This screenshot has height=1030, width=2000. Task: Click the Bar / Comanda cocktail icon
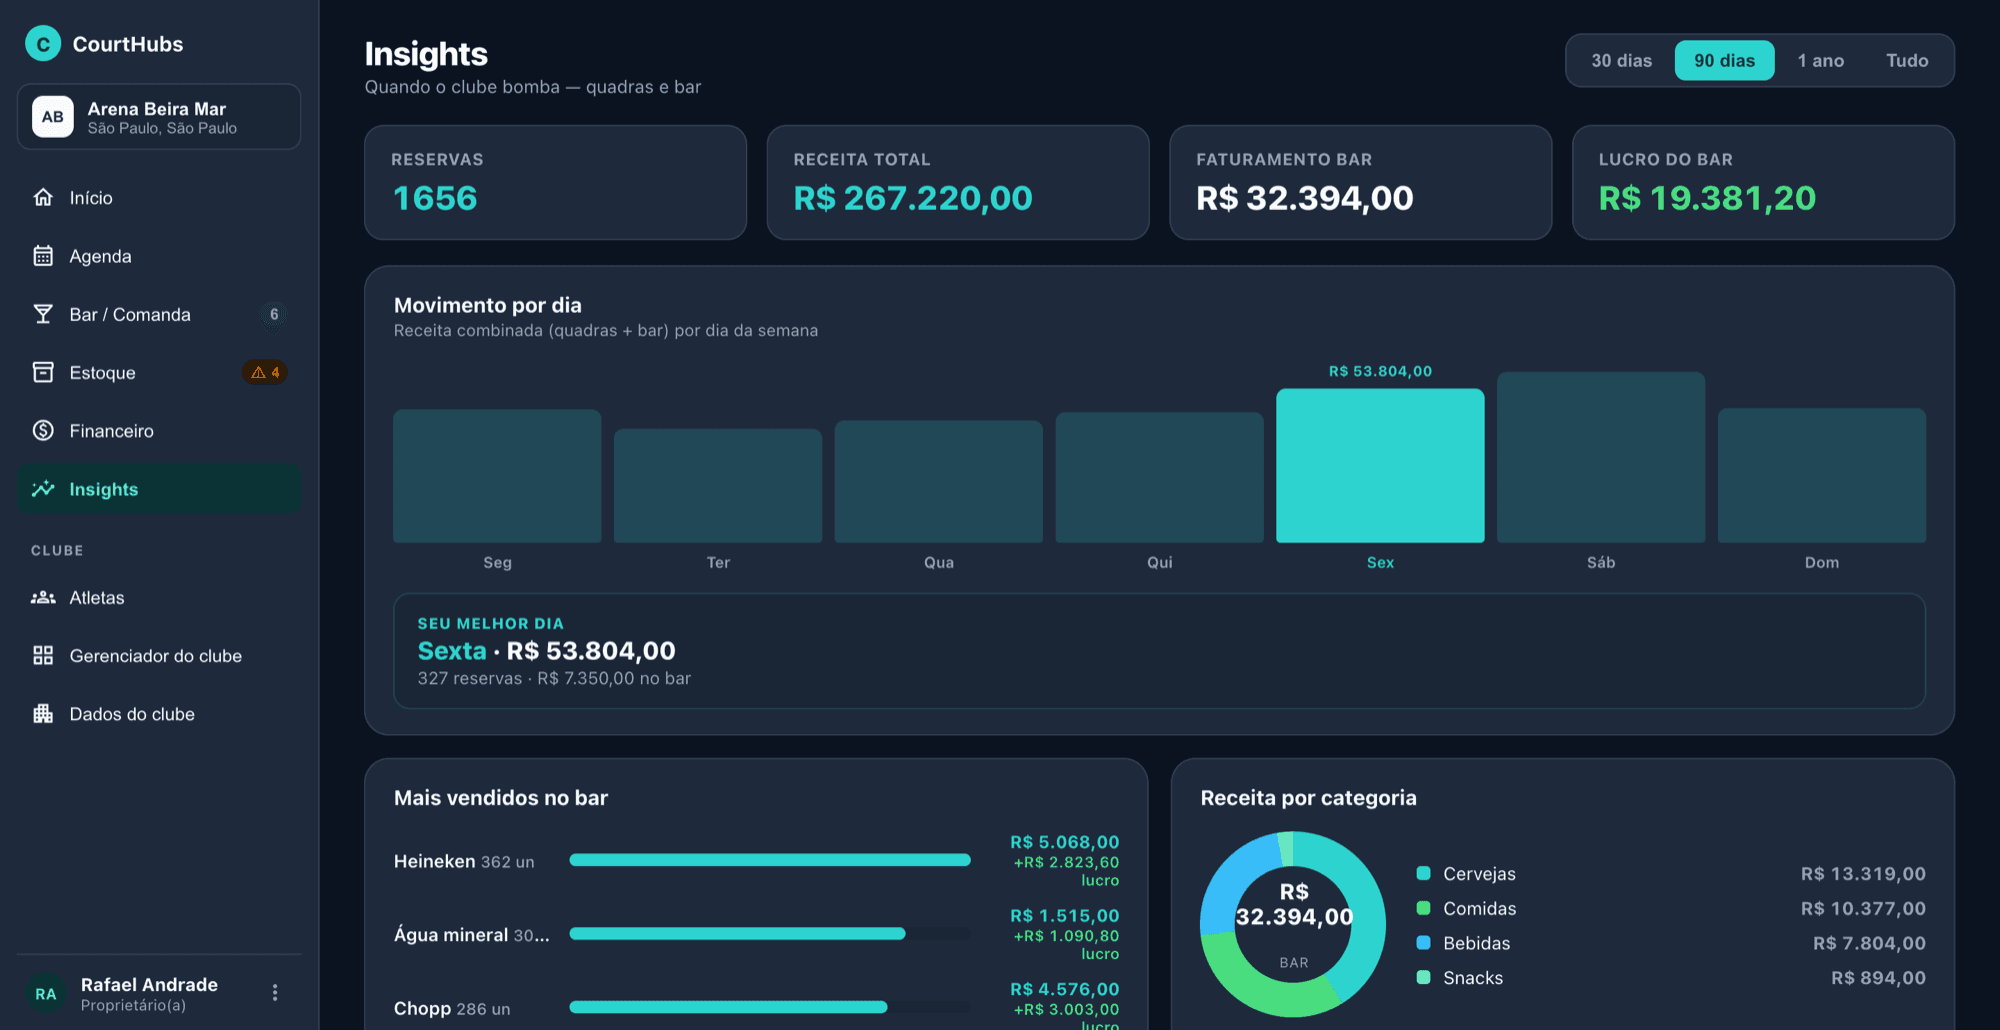click(x=43, y=314)
